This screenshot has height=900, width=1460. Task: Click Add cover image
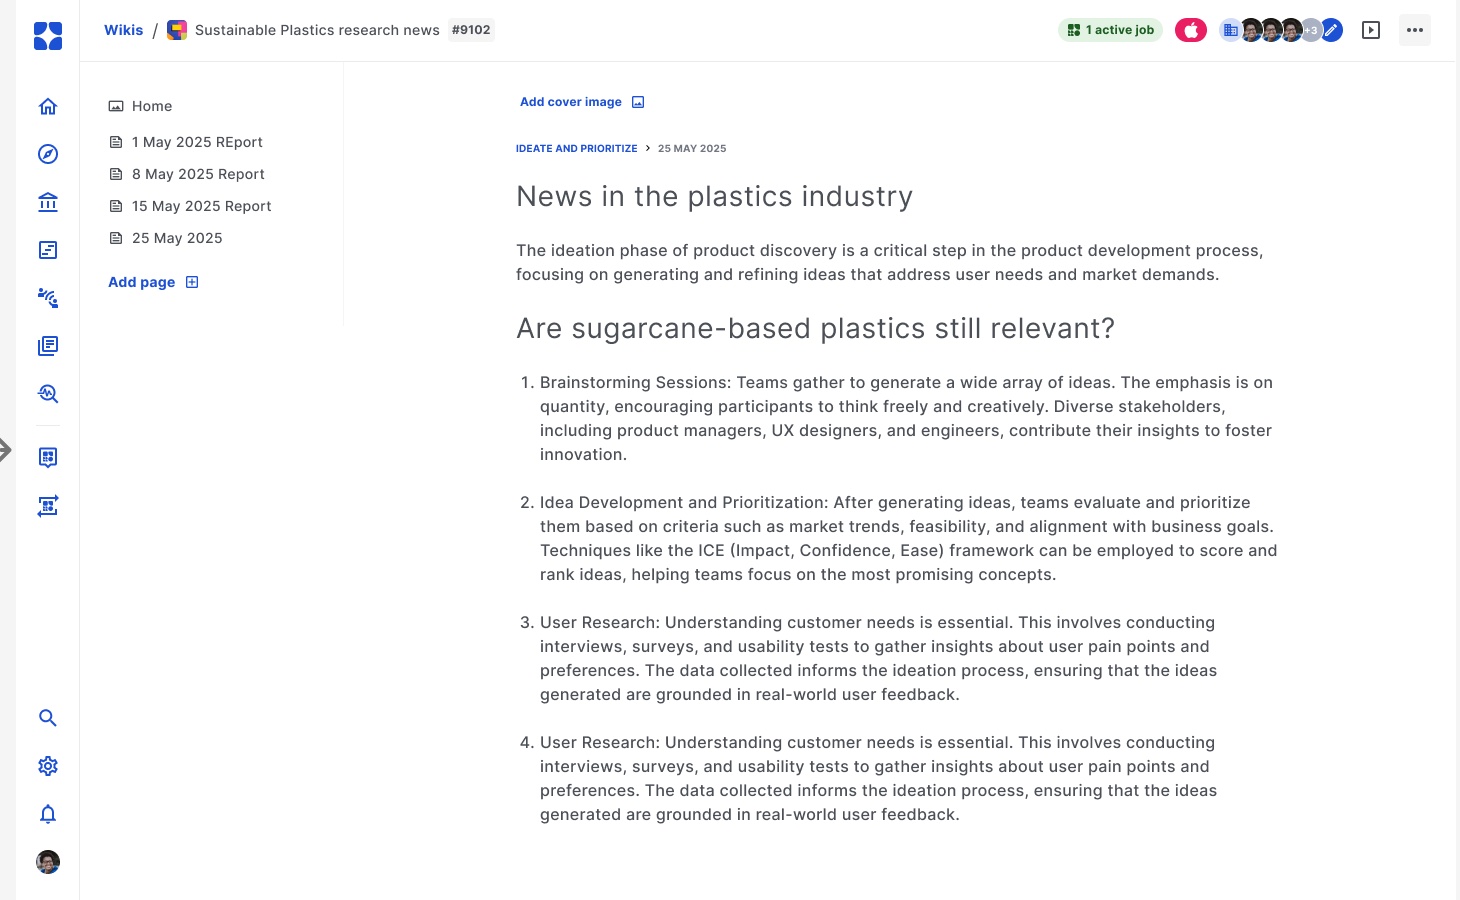(x=582, y=102)
